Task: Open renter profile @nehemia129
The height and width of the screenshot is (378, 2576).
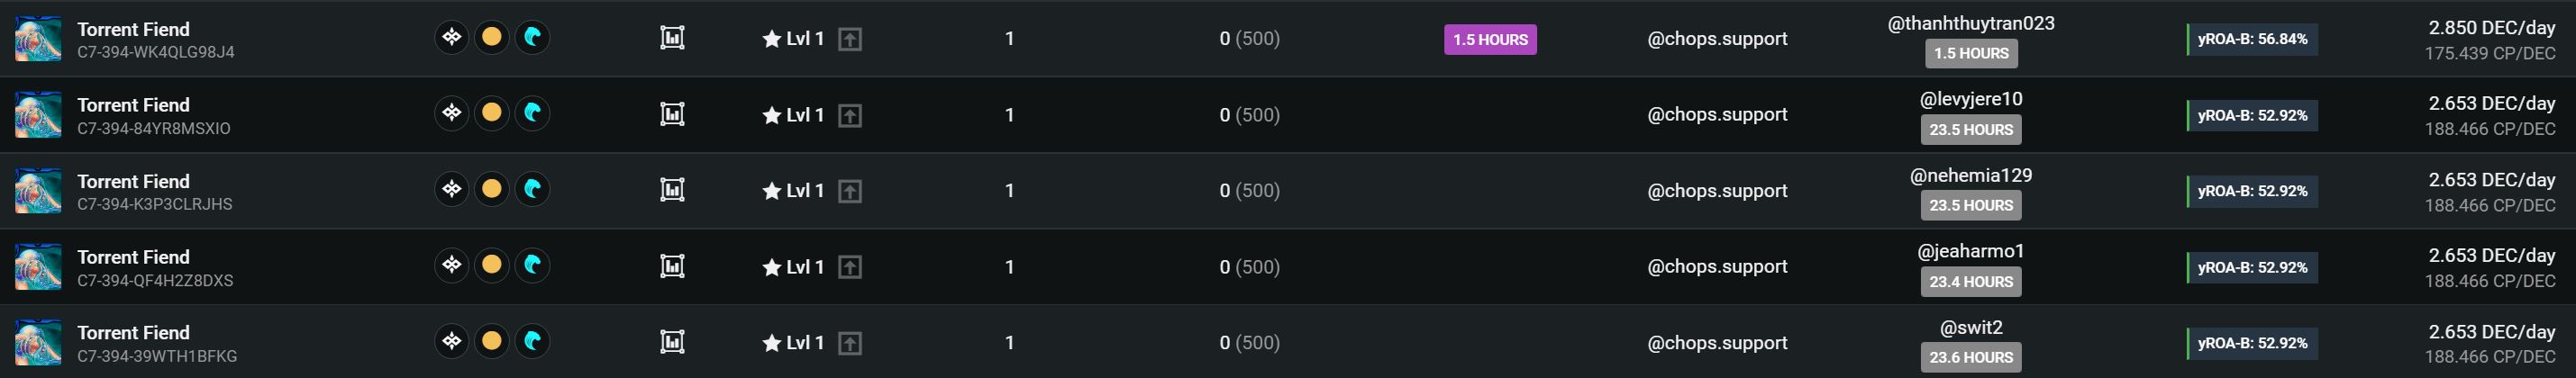Action: [x=1970, y=175]
